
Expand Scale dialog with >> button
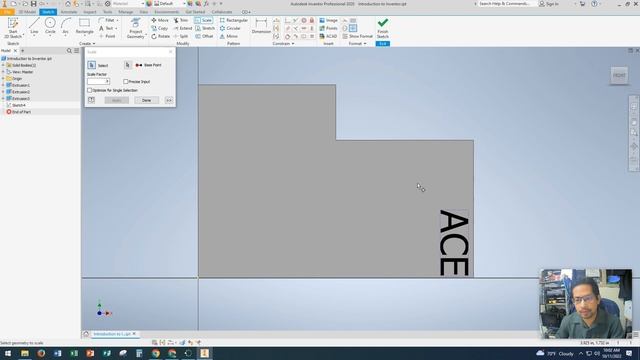pyautogui.click(x=169, y=100)
